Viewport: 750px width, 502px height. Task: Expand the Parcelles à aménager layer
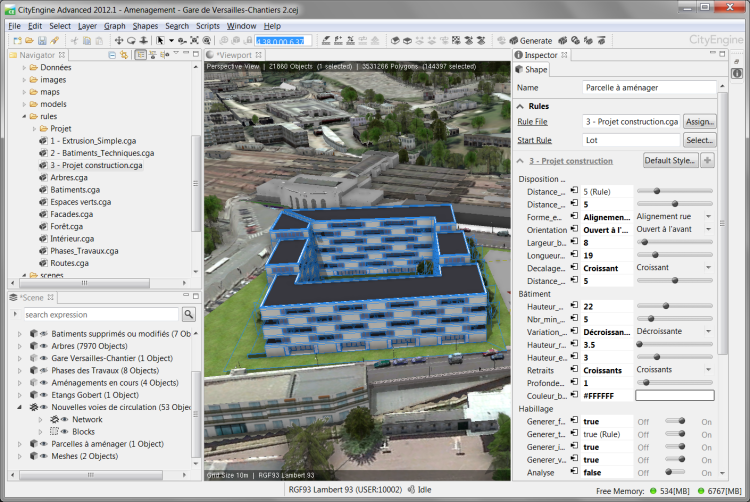click(x=20, y=444)
